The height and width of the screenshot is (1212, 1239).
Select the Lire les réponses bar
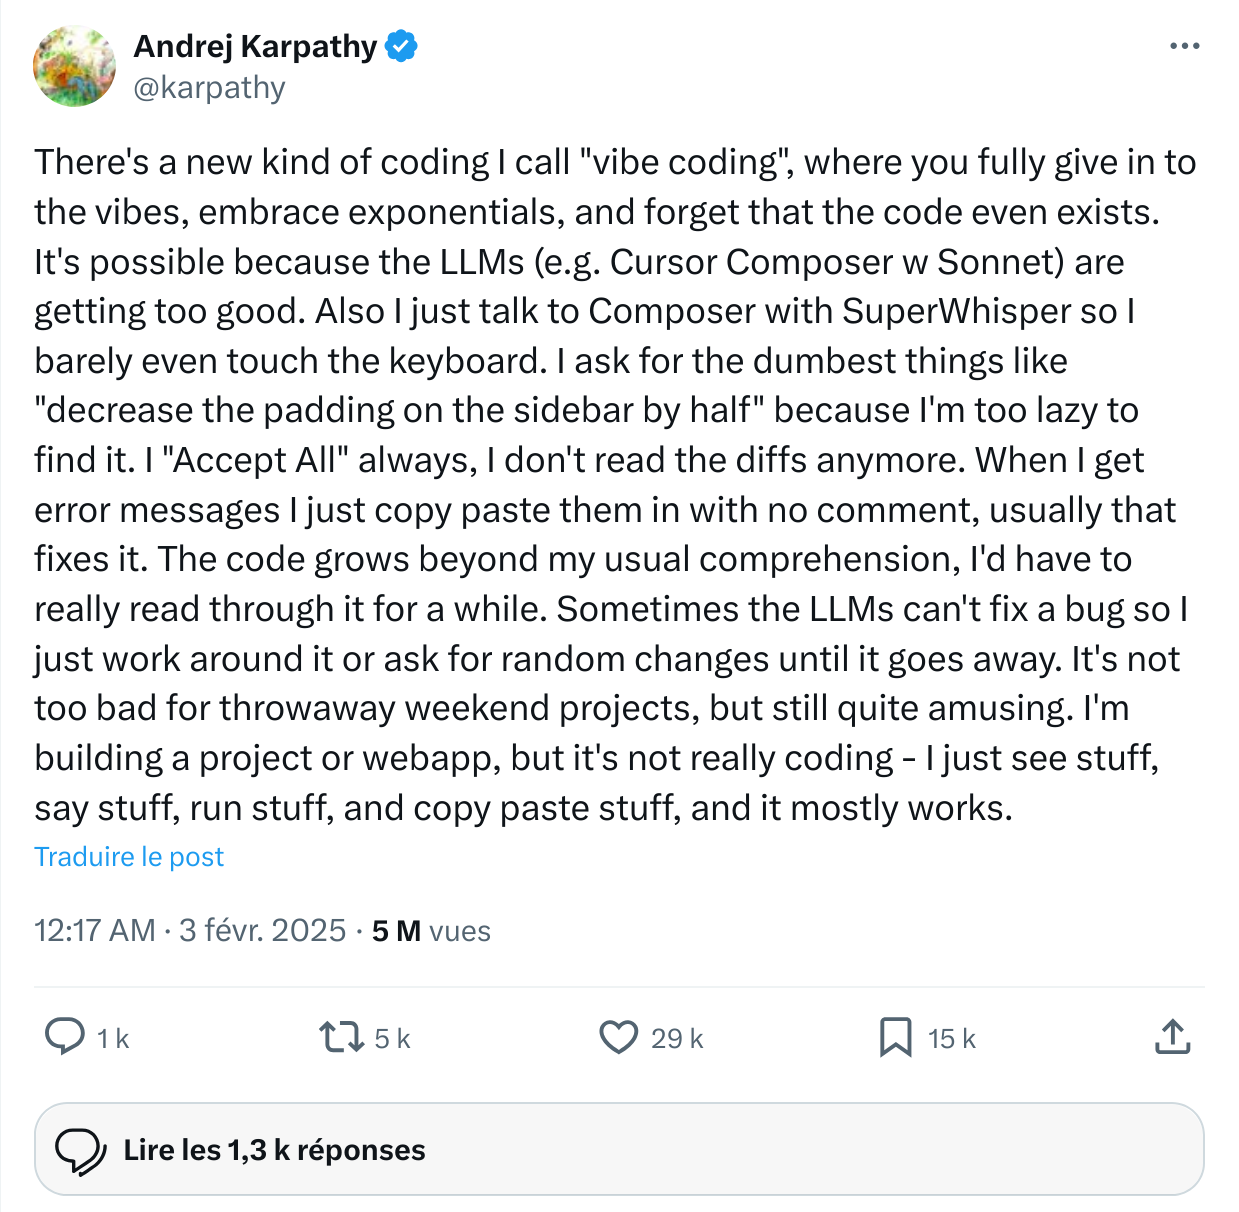pyautogui.click(x=619, y=1149)
